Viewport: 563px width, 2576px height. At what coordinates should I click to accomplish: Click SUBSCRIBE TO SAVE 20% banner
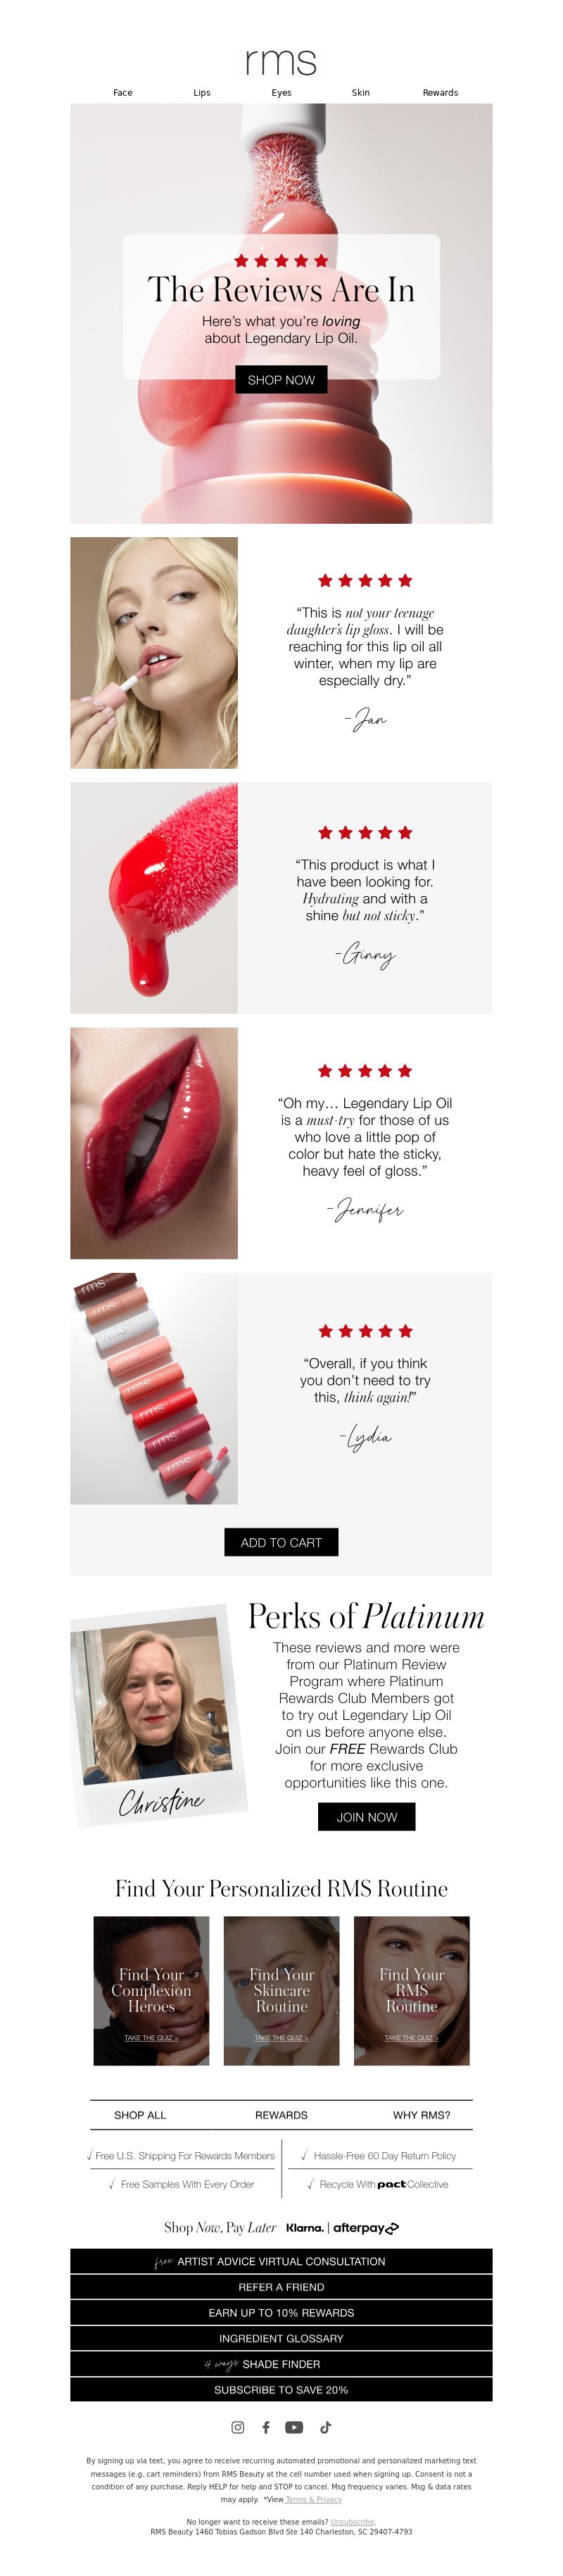pyautogui.click(x=281, y=2389)
